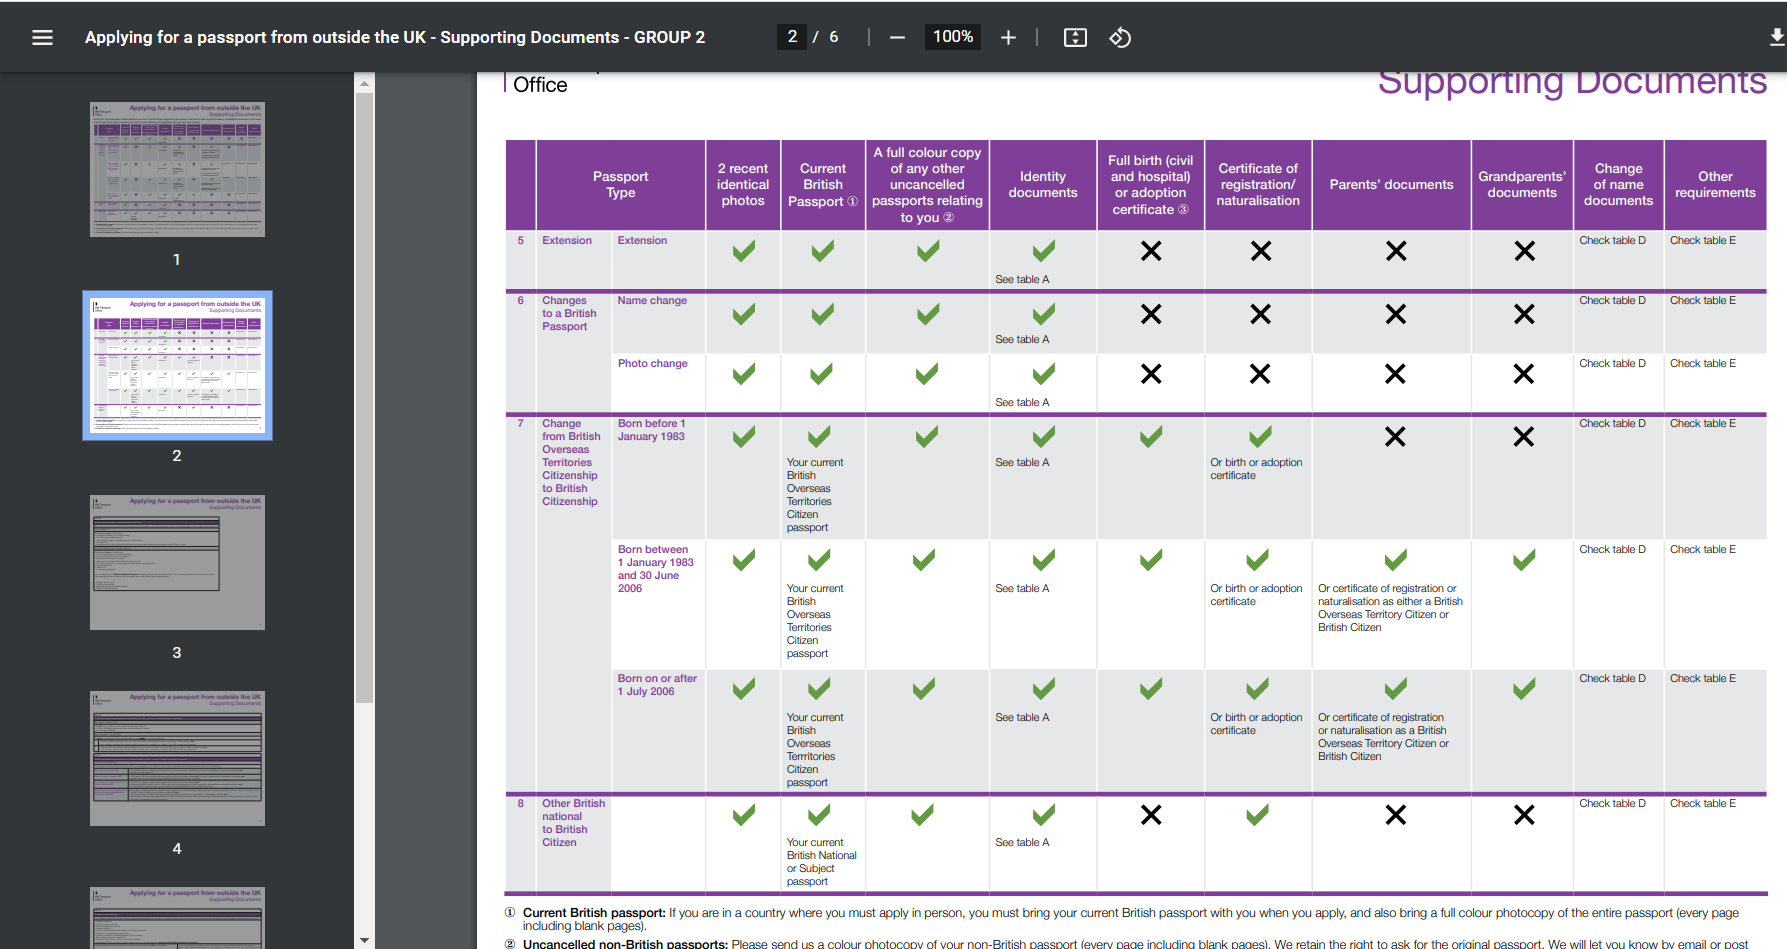The image size is (1787, 949).
Task: Click "Parents' documents" column header
Action: [x=1391, y=184]
